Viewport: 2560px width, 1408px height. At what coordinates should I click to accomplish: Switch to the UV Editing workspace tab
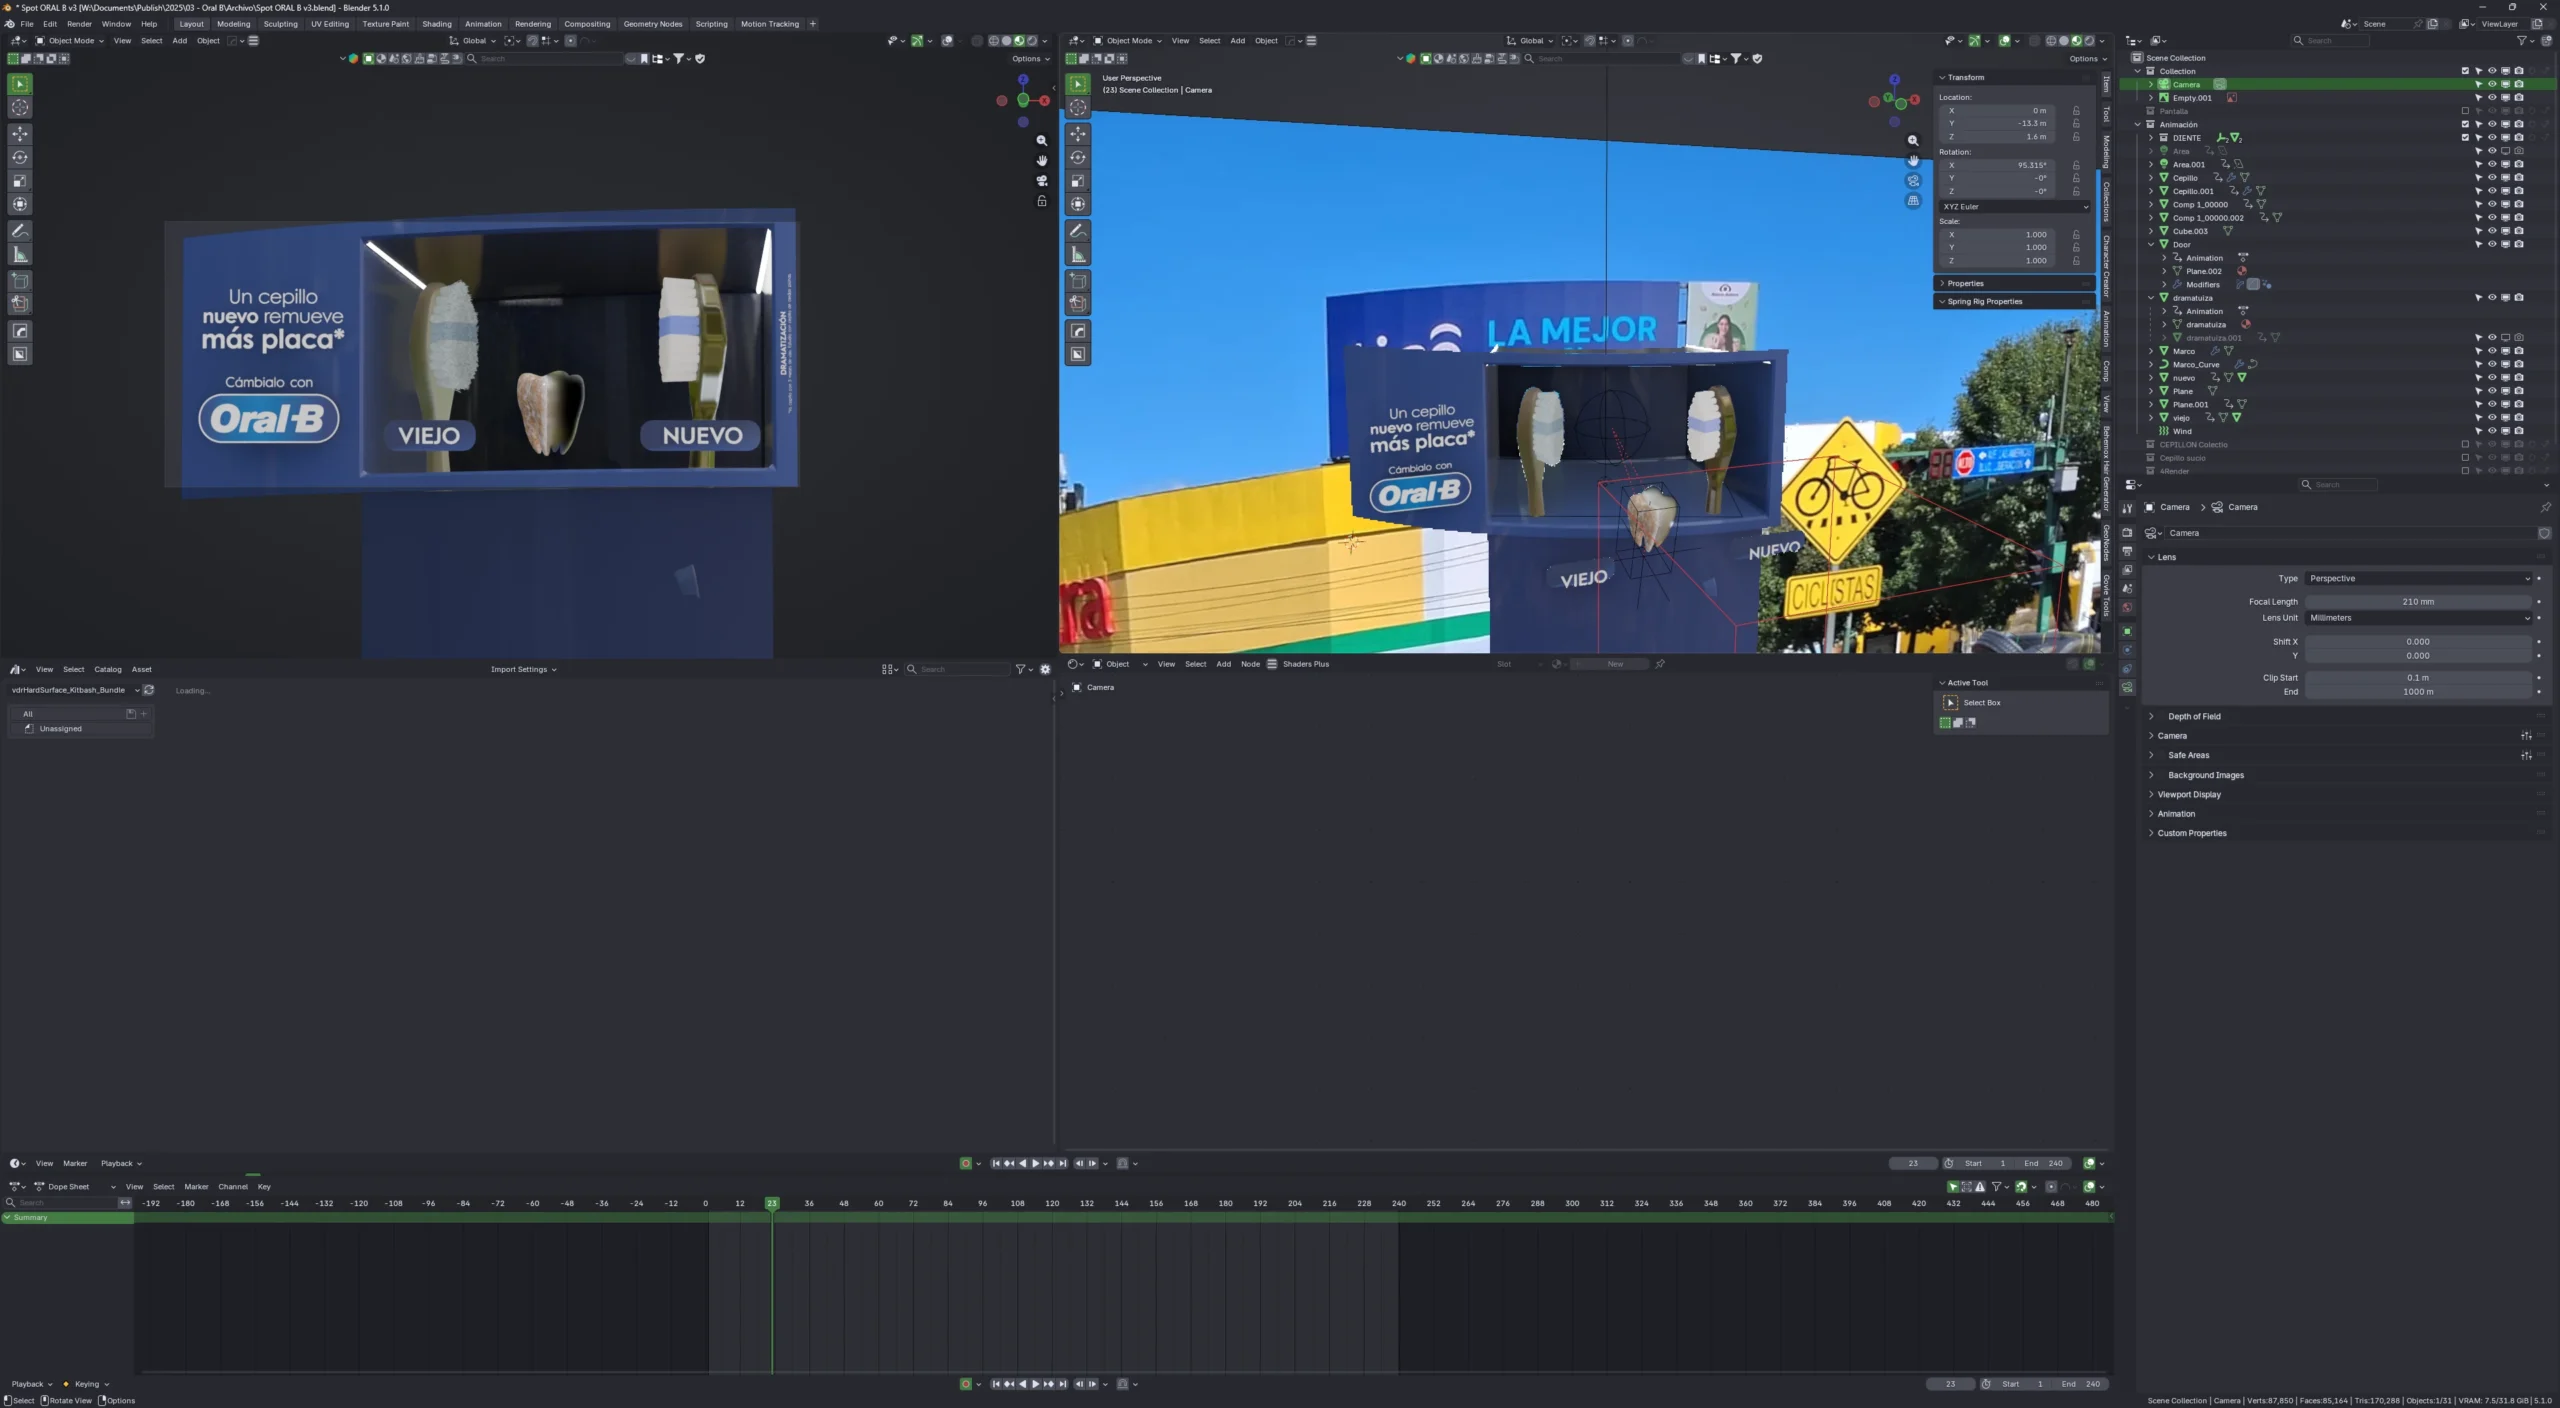tap(330, 24)
